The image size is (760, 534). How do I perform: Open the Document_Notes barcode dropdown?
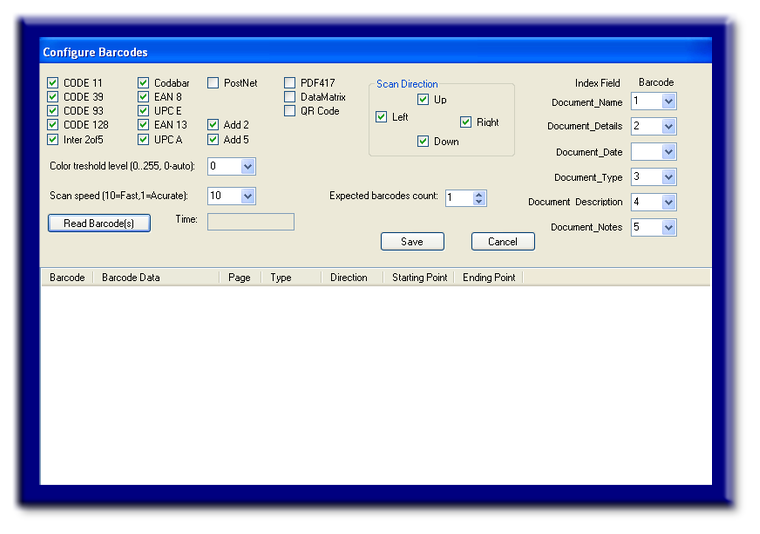coord(668,227)
